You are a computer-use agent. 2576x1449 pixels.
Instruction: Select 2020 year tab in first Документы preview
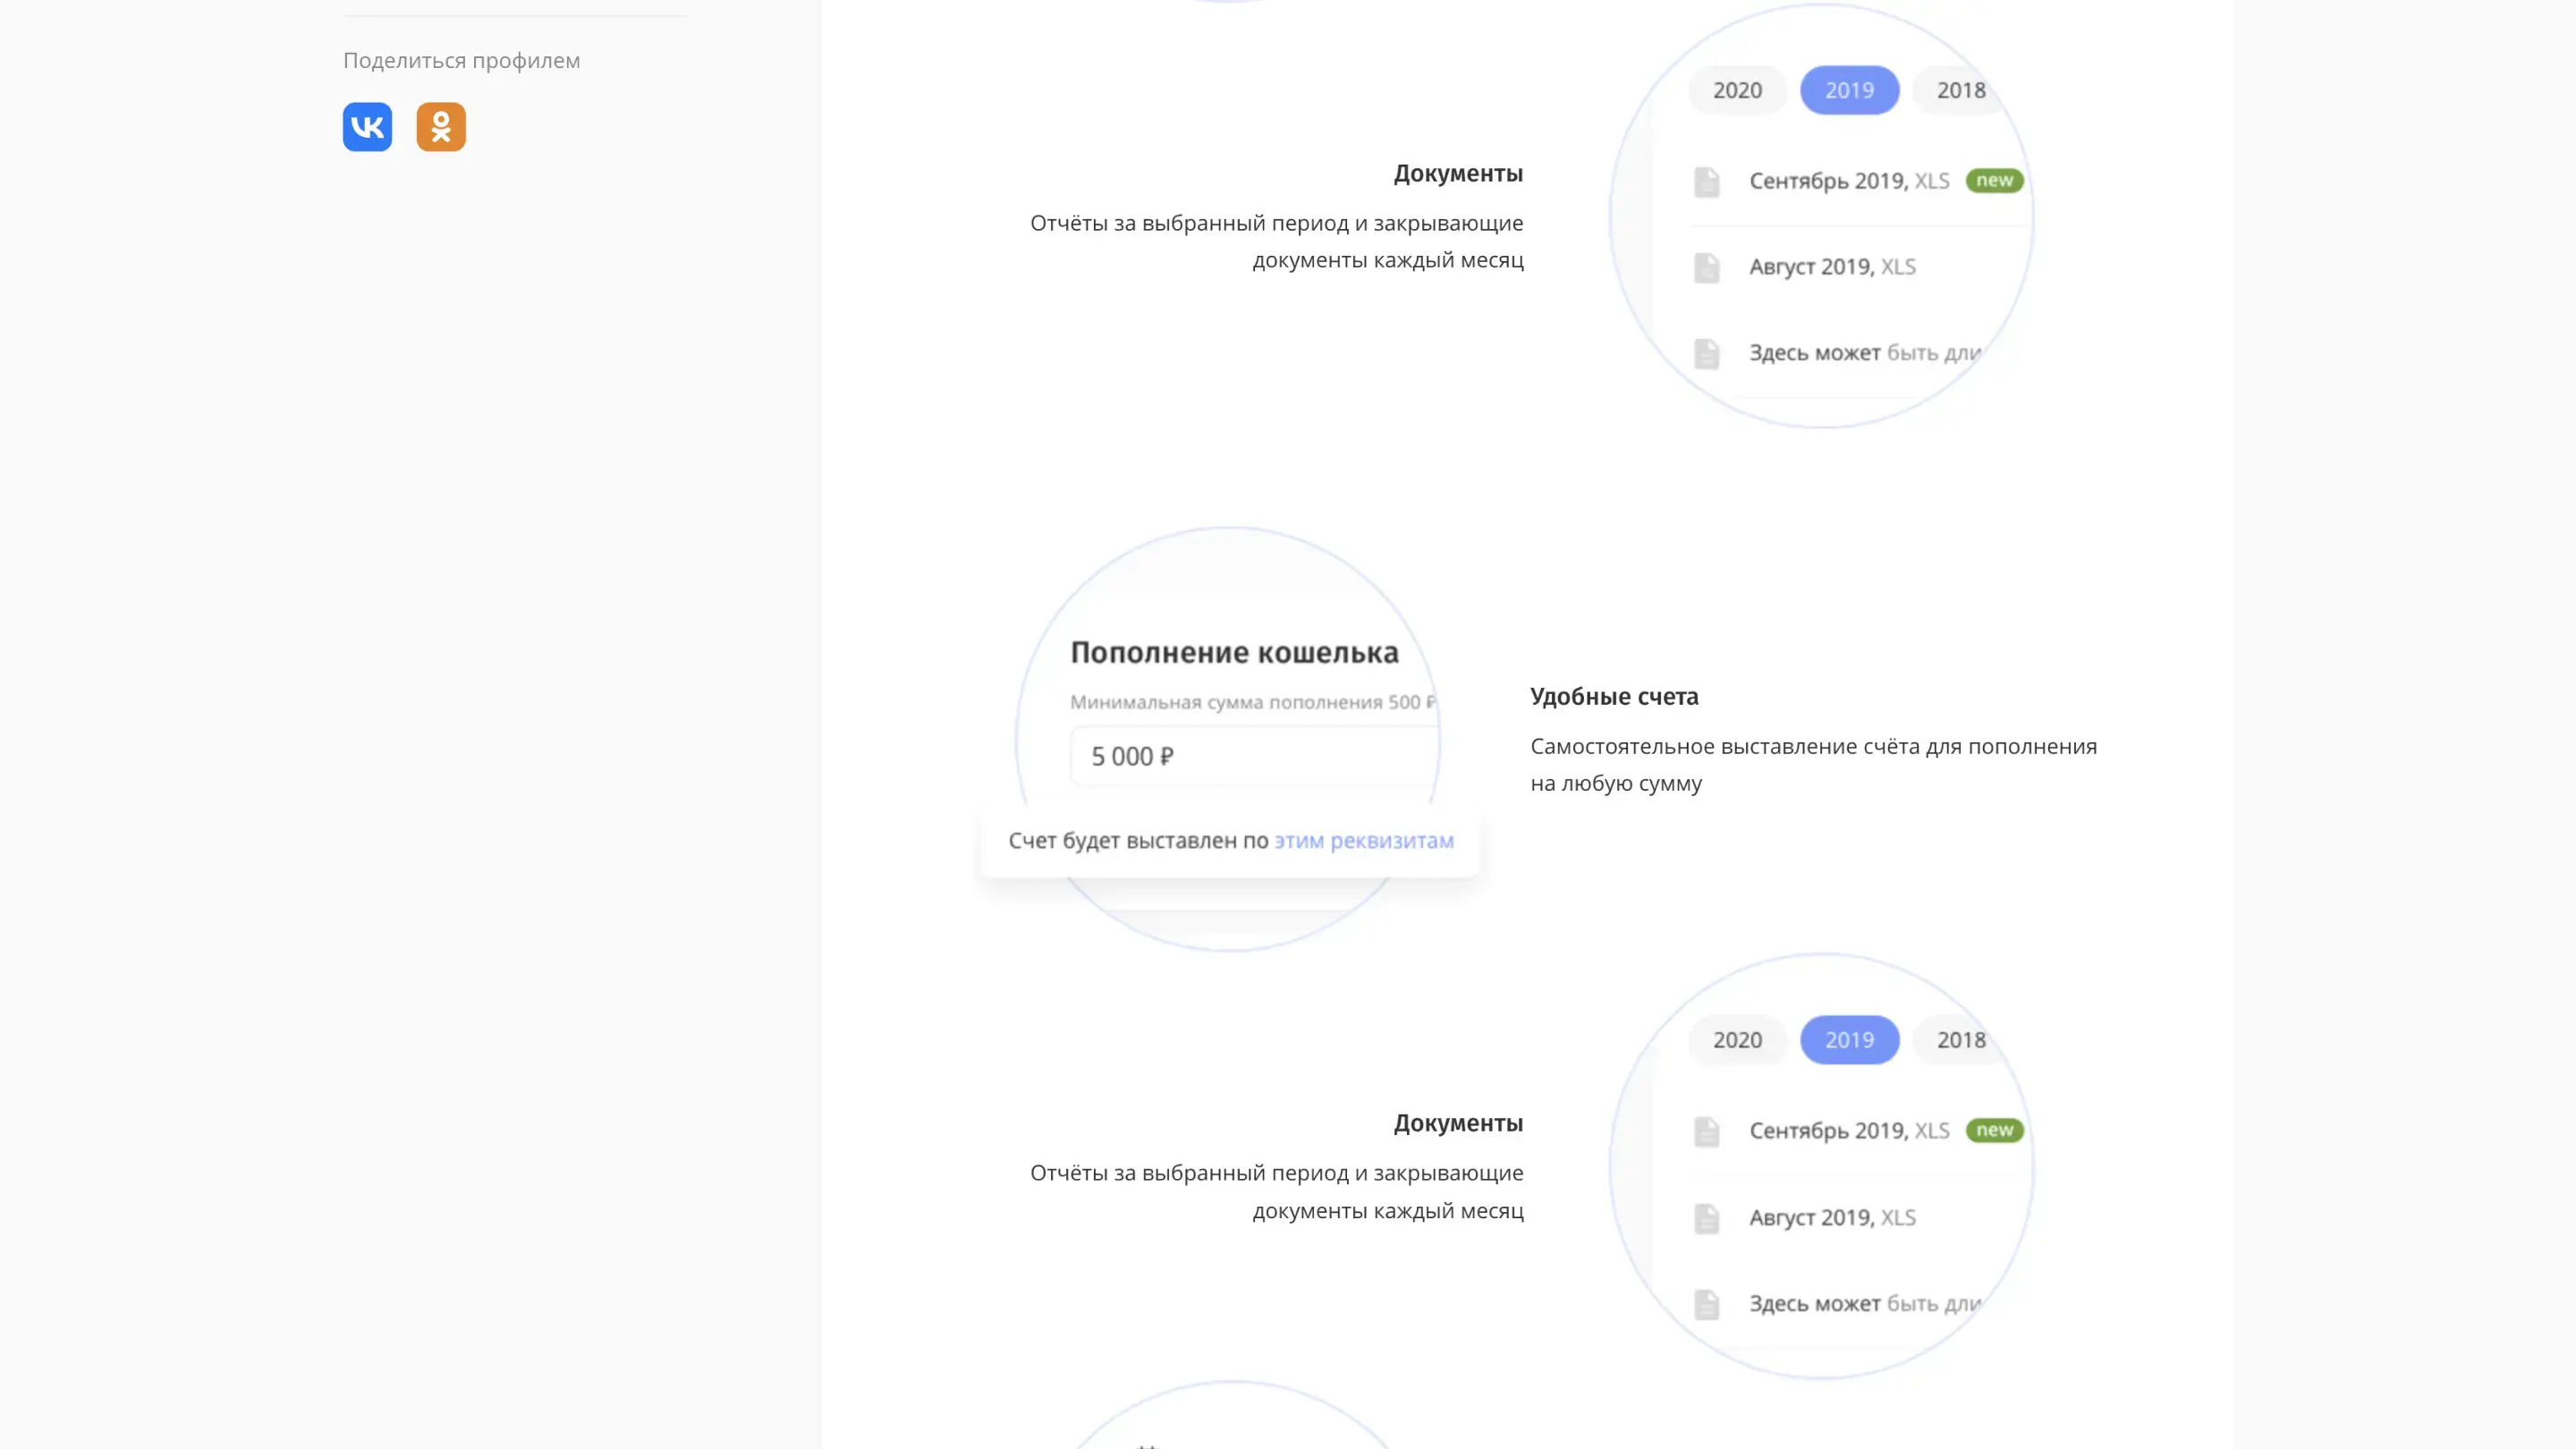click(1737, 90)
